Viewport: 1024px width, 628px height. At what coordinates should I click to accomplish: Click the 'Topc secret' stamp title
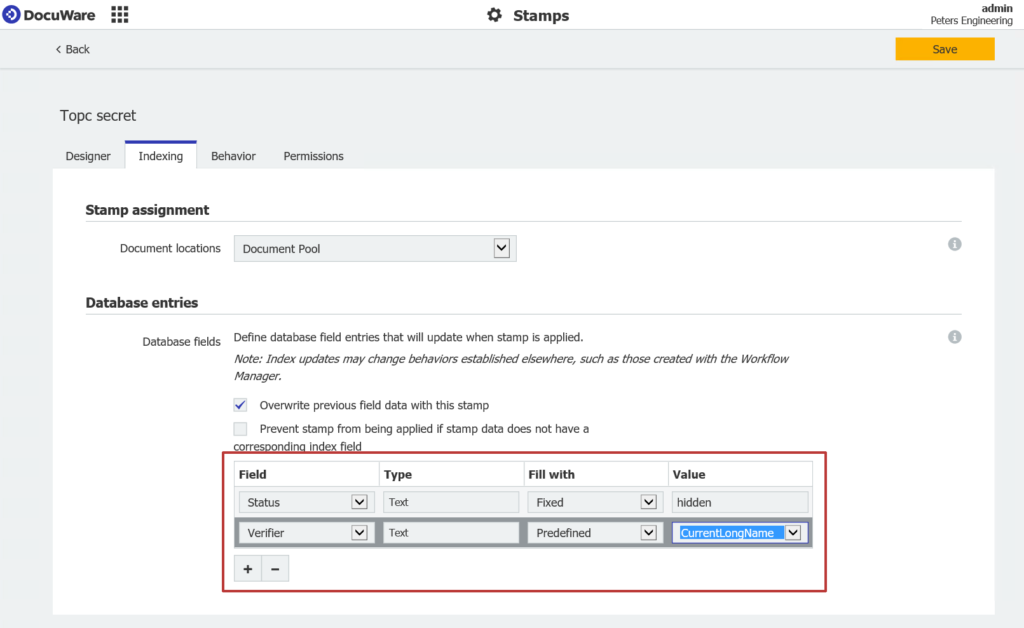(98, 116)
